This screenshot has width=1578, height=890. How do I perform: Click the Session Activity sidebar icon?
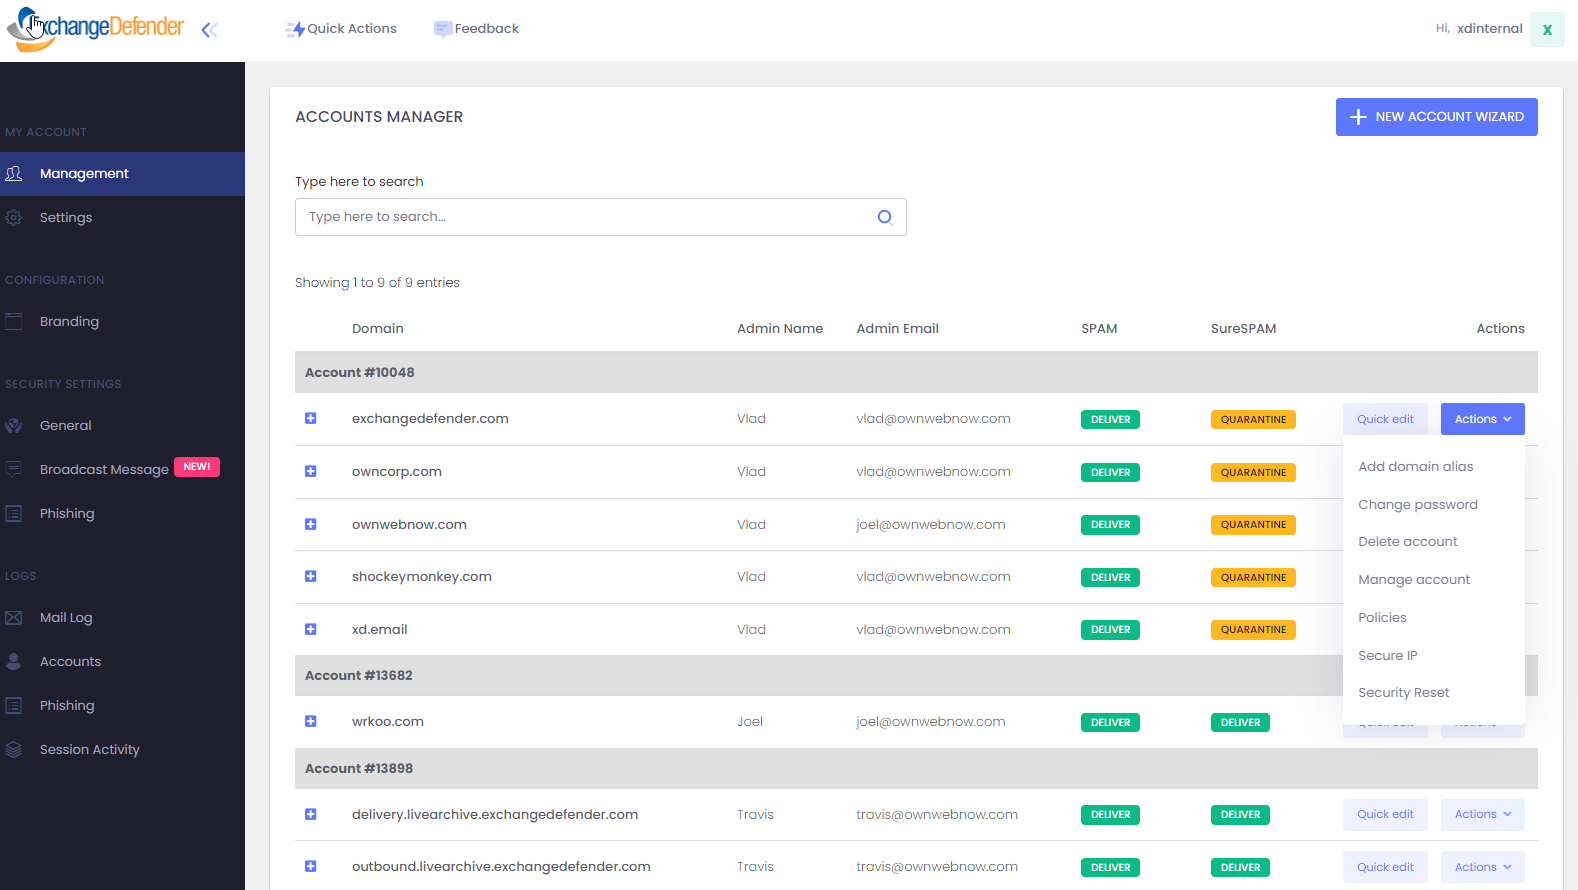pos(14,750)
